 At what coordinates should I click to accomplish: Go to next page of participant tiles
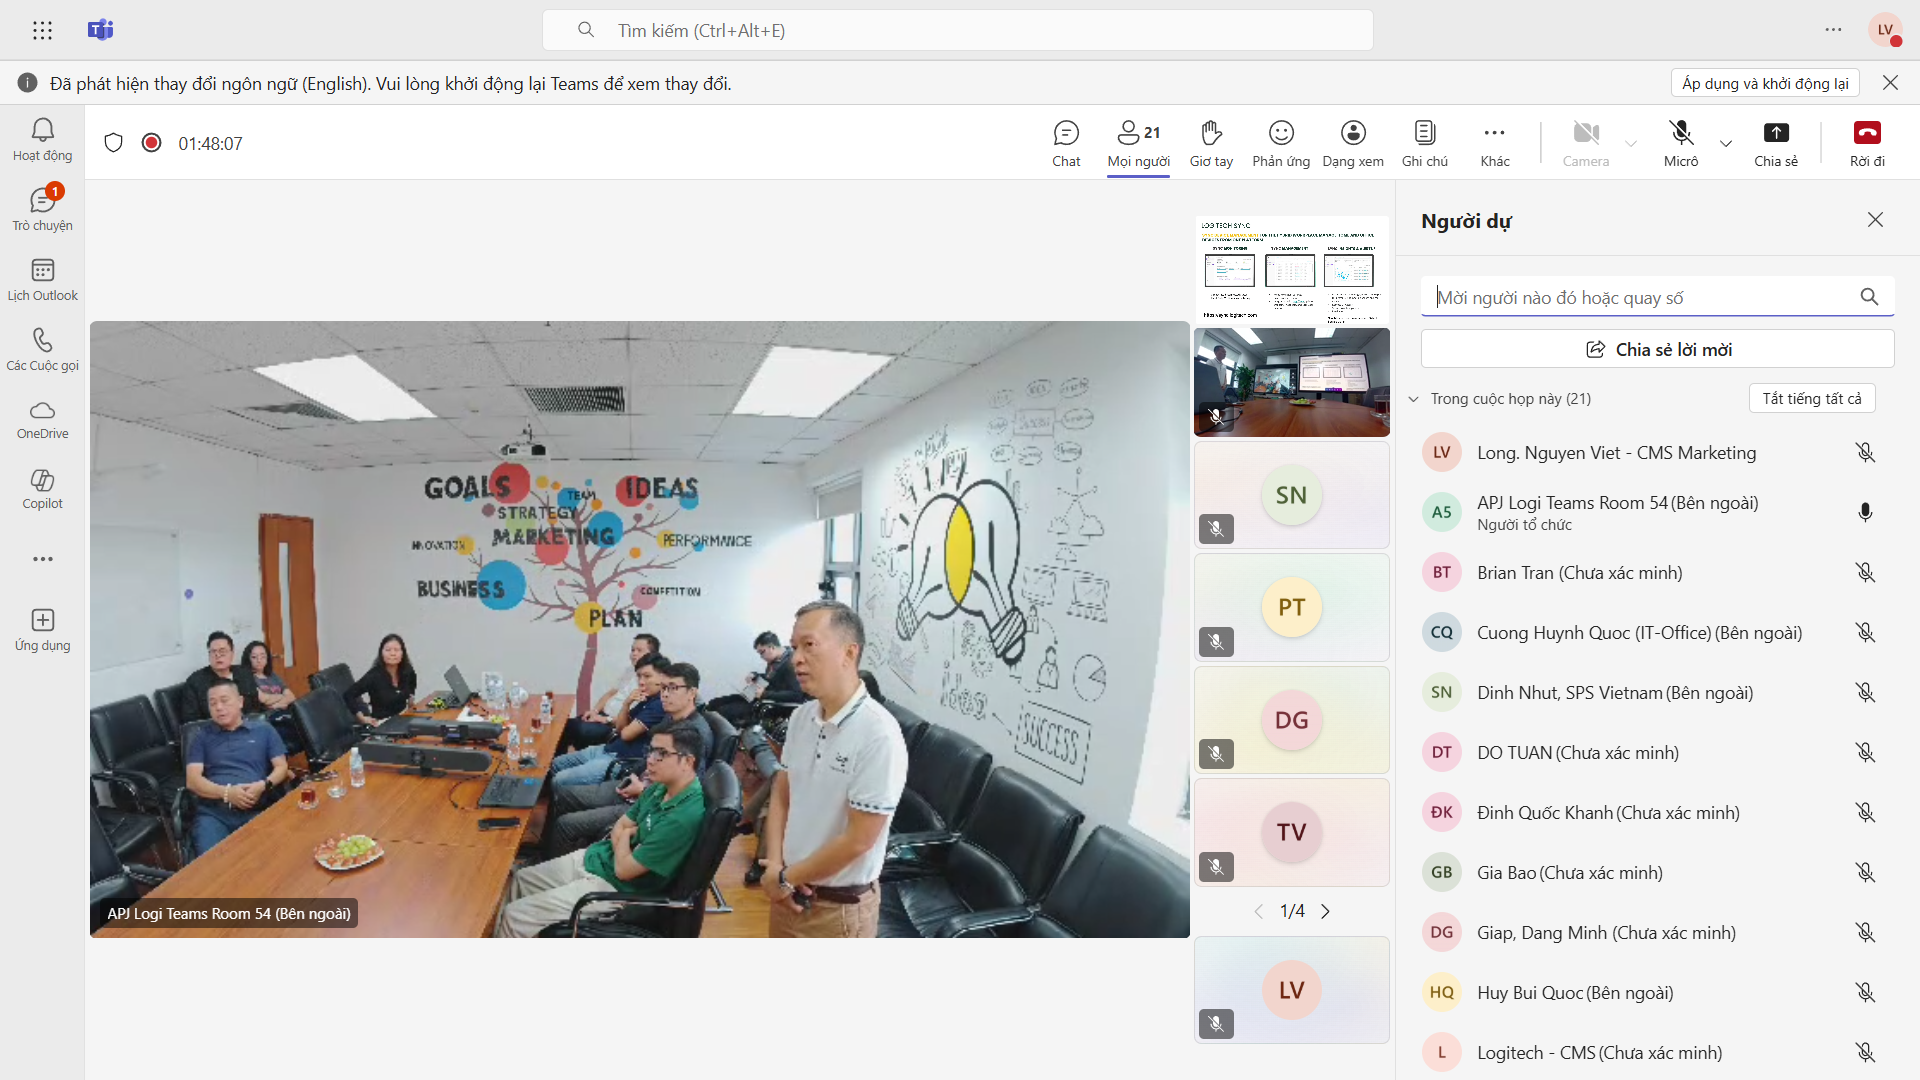[x=1325, y=911]
